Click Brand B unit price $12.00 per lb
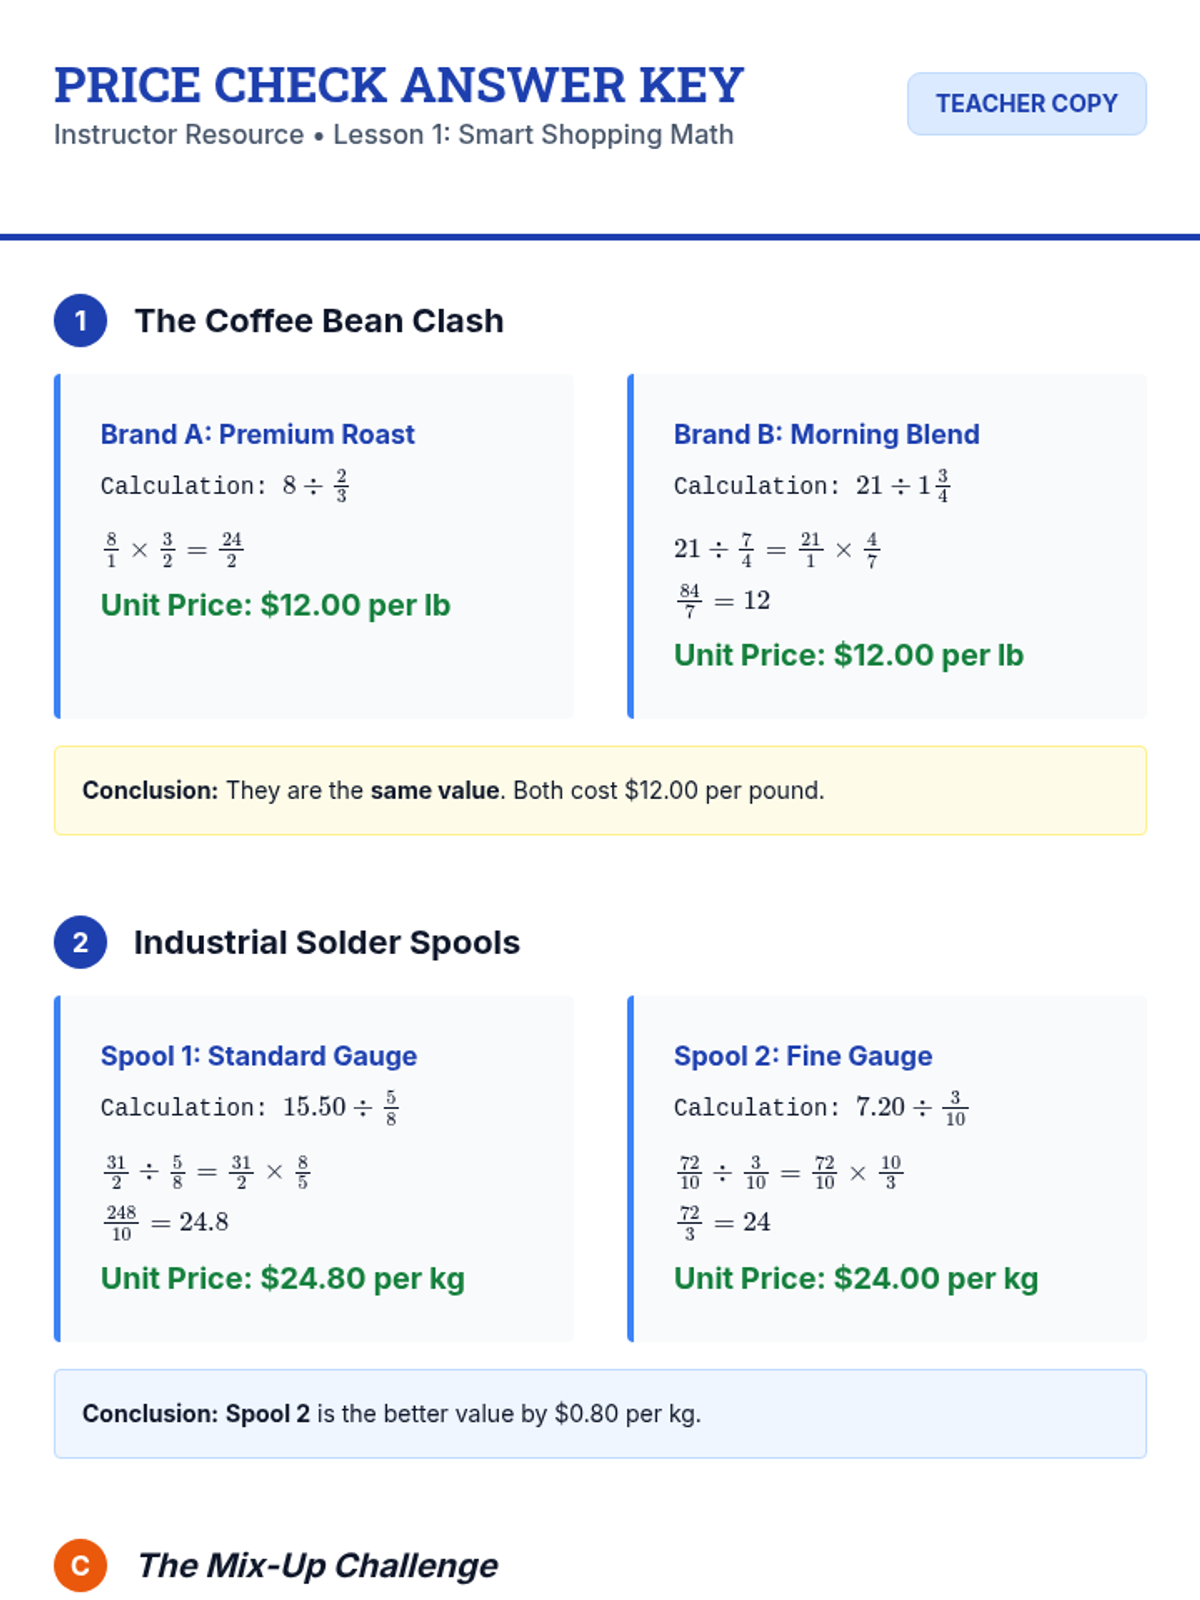The height and width of the screenshot is (1600, 1200). 848,655
